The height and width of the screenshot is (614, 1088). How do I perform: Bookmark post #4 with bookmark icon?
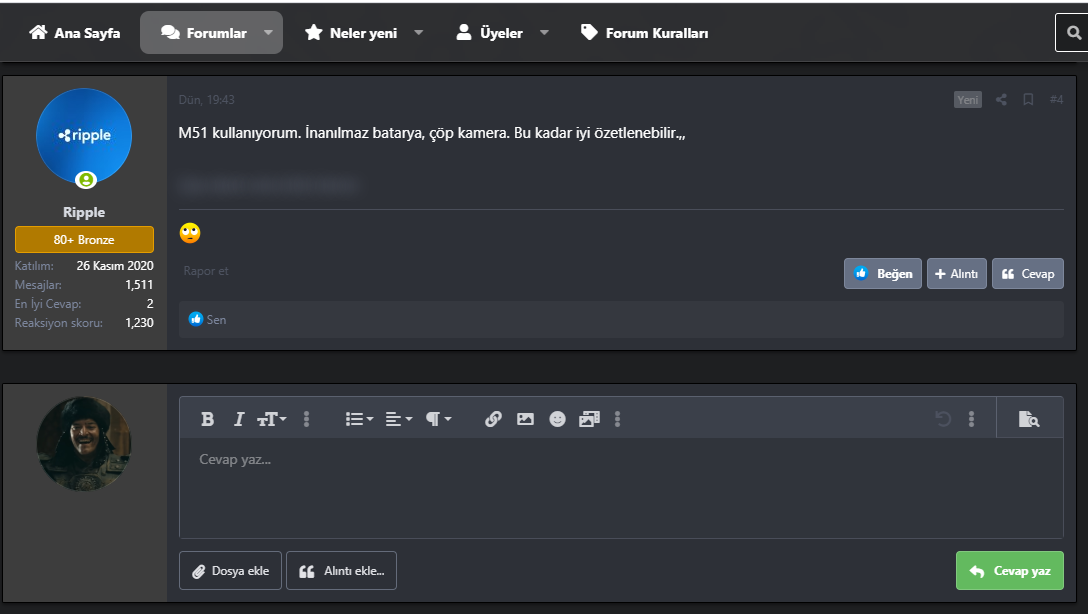(1028, 100)
